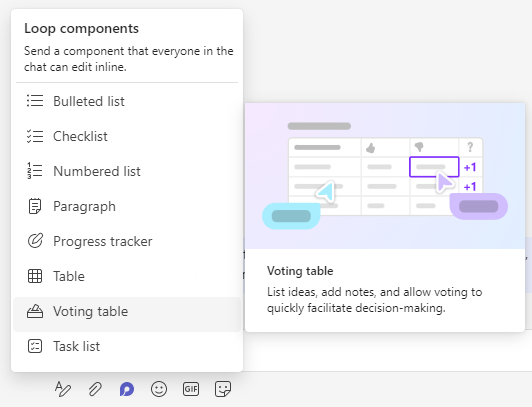Screen dimensions: 532x407
Task: Click the paperclip Attach files icon
Action: click(x=95, y=389)
